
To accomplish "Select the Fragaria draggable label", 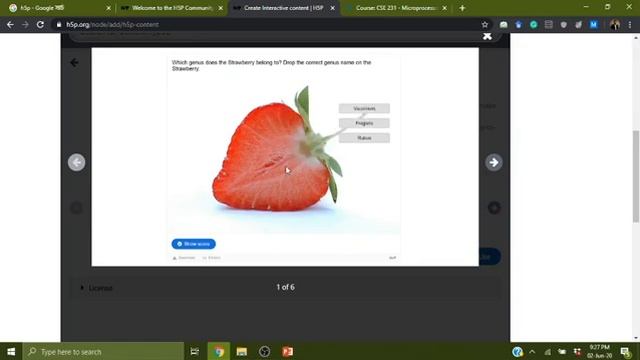I will [364, 123].
